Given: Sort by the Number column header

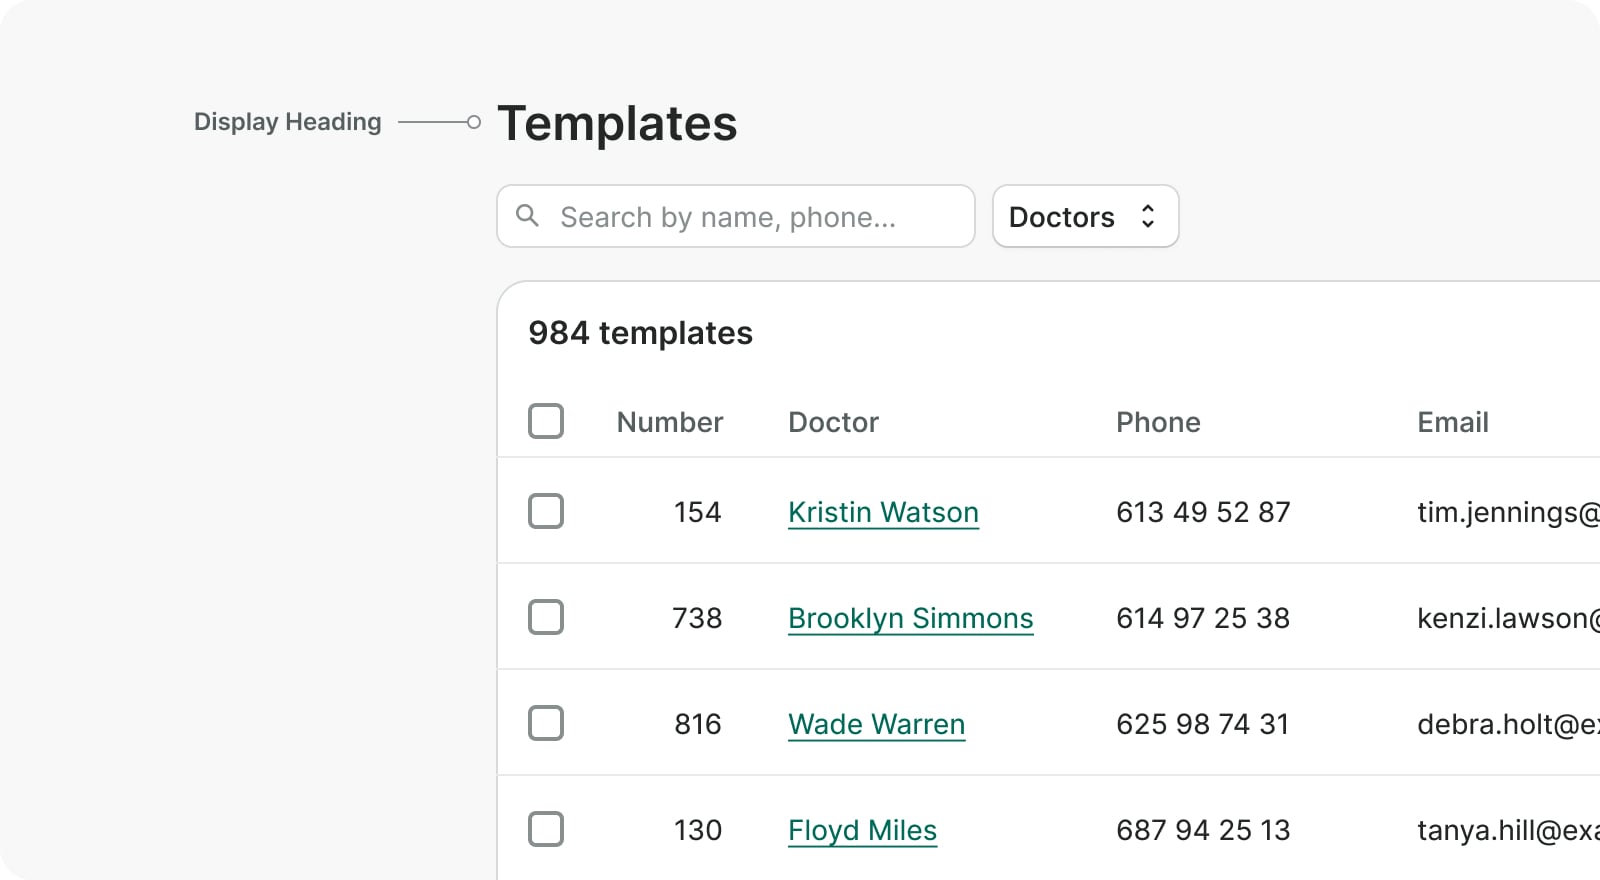Looking at the screenshot, I should [x=669, y=422].
